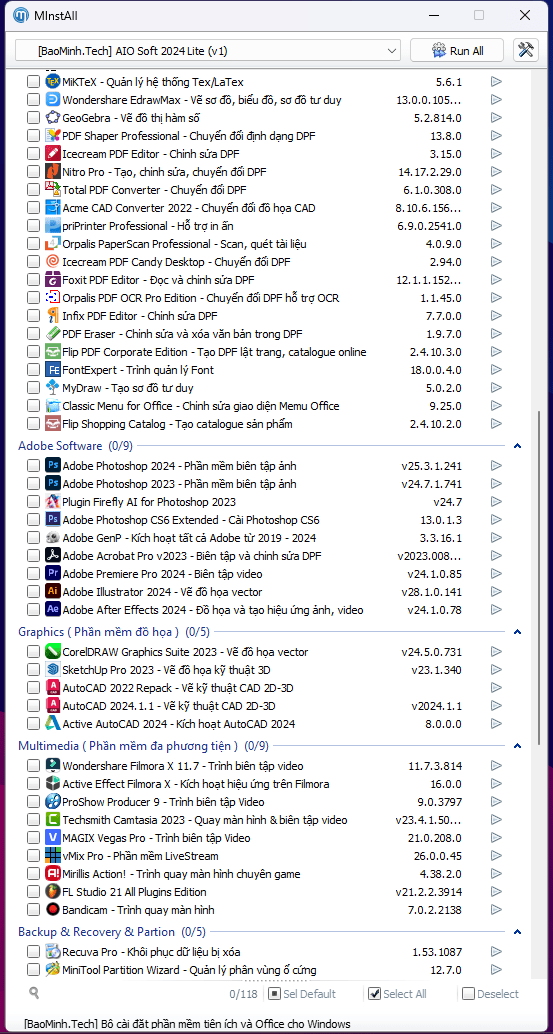The width and height of the screenshot is (553, 1034).
Task: Click Sel Default at the bottom
Action: (302, 994)
